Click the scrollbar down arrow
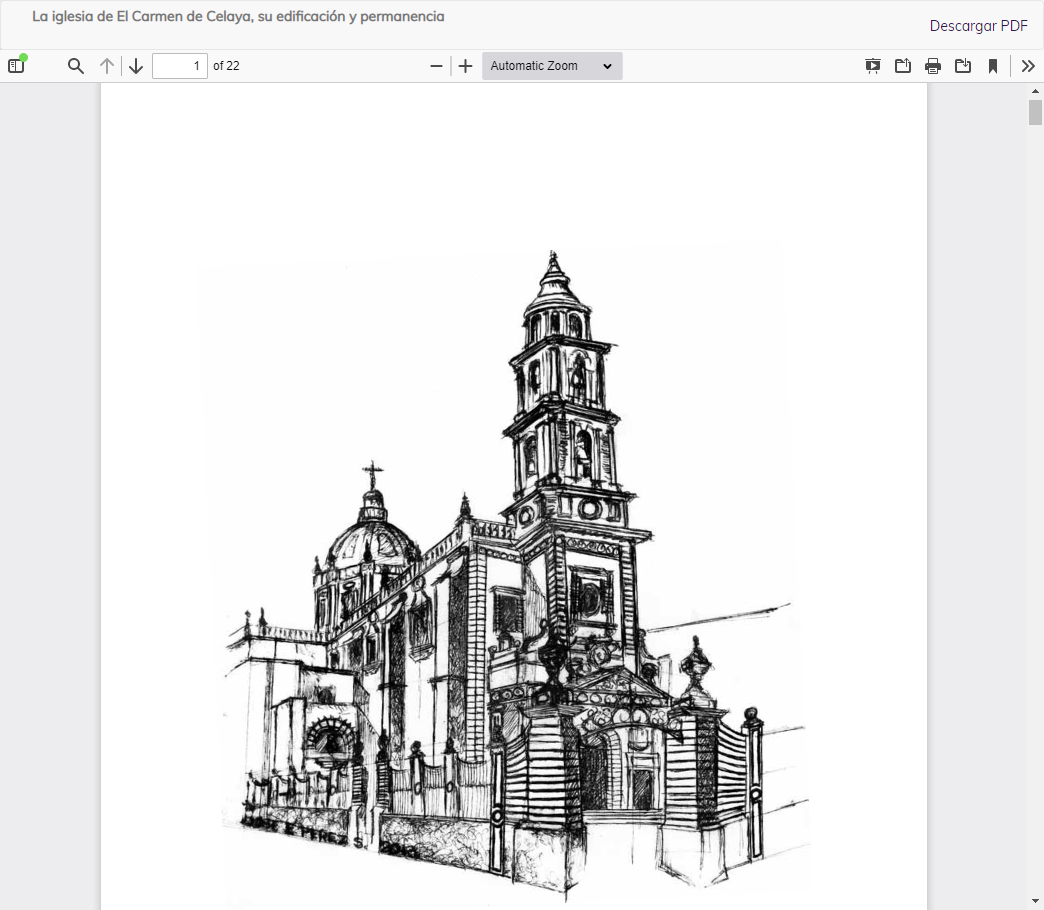Screen dimensions: 1044x910 (1035, 902)
